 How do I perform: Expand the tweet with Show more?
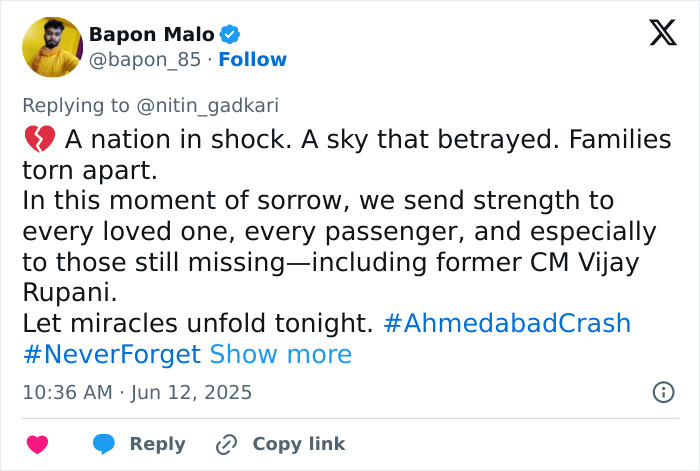(x=280, y=354)
